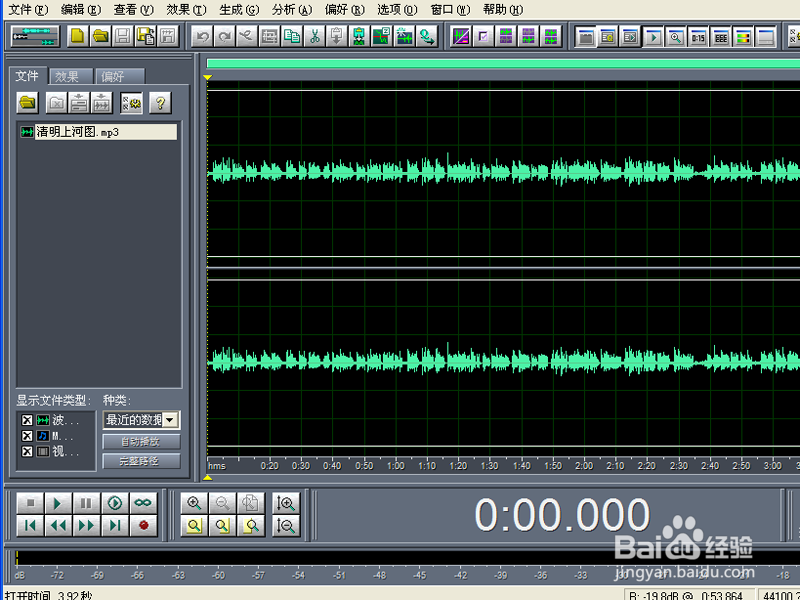The width and height of the screenshot is (800, 600).
Task: Click the Copy icon in toolbar
Action: pos(292,36)
